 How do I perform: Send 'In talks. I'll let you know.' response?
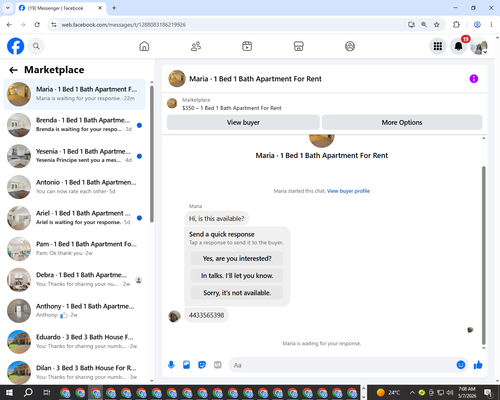(237, 276)
